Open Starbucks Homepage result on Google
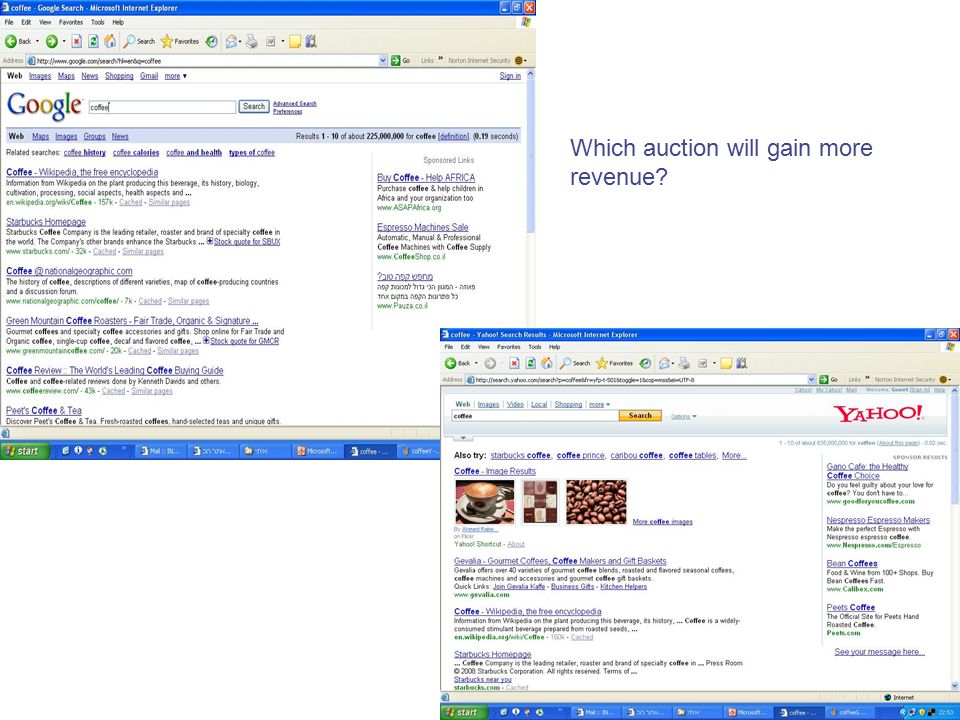 (x=46, y=222)
